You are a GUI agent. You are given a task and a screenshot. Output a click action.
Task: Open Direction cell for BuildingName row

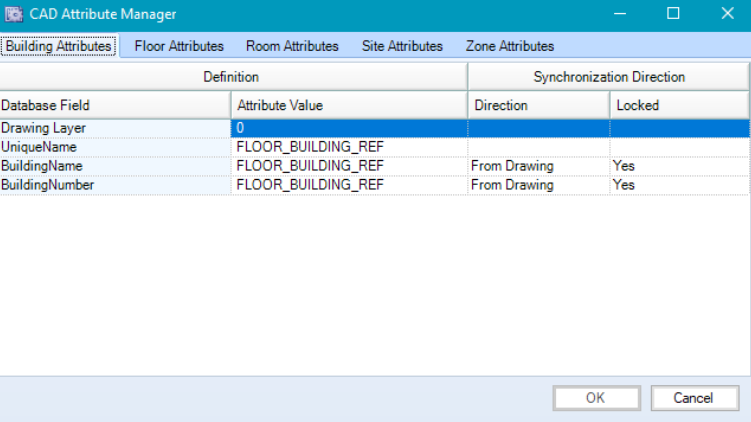[538, 166]
